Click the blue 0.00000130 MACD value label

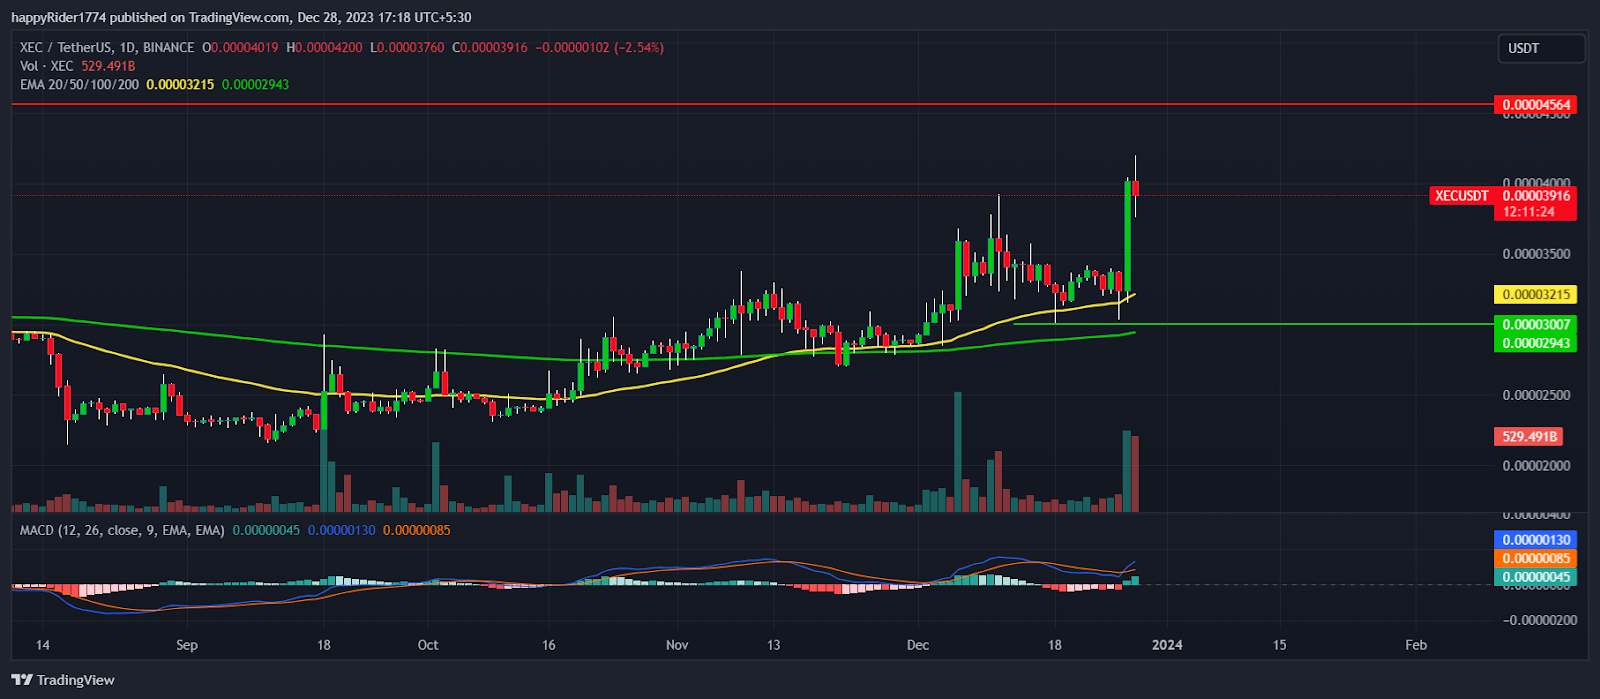(x=1535, y=540)
